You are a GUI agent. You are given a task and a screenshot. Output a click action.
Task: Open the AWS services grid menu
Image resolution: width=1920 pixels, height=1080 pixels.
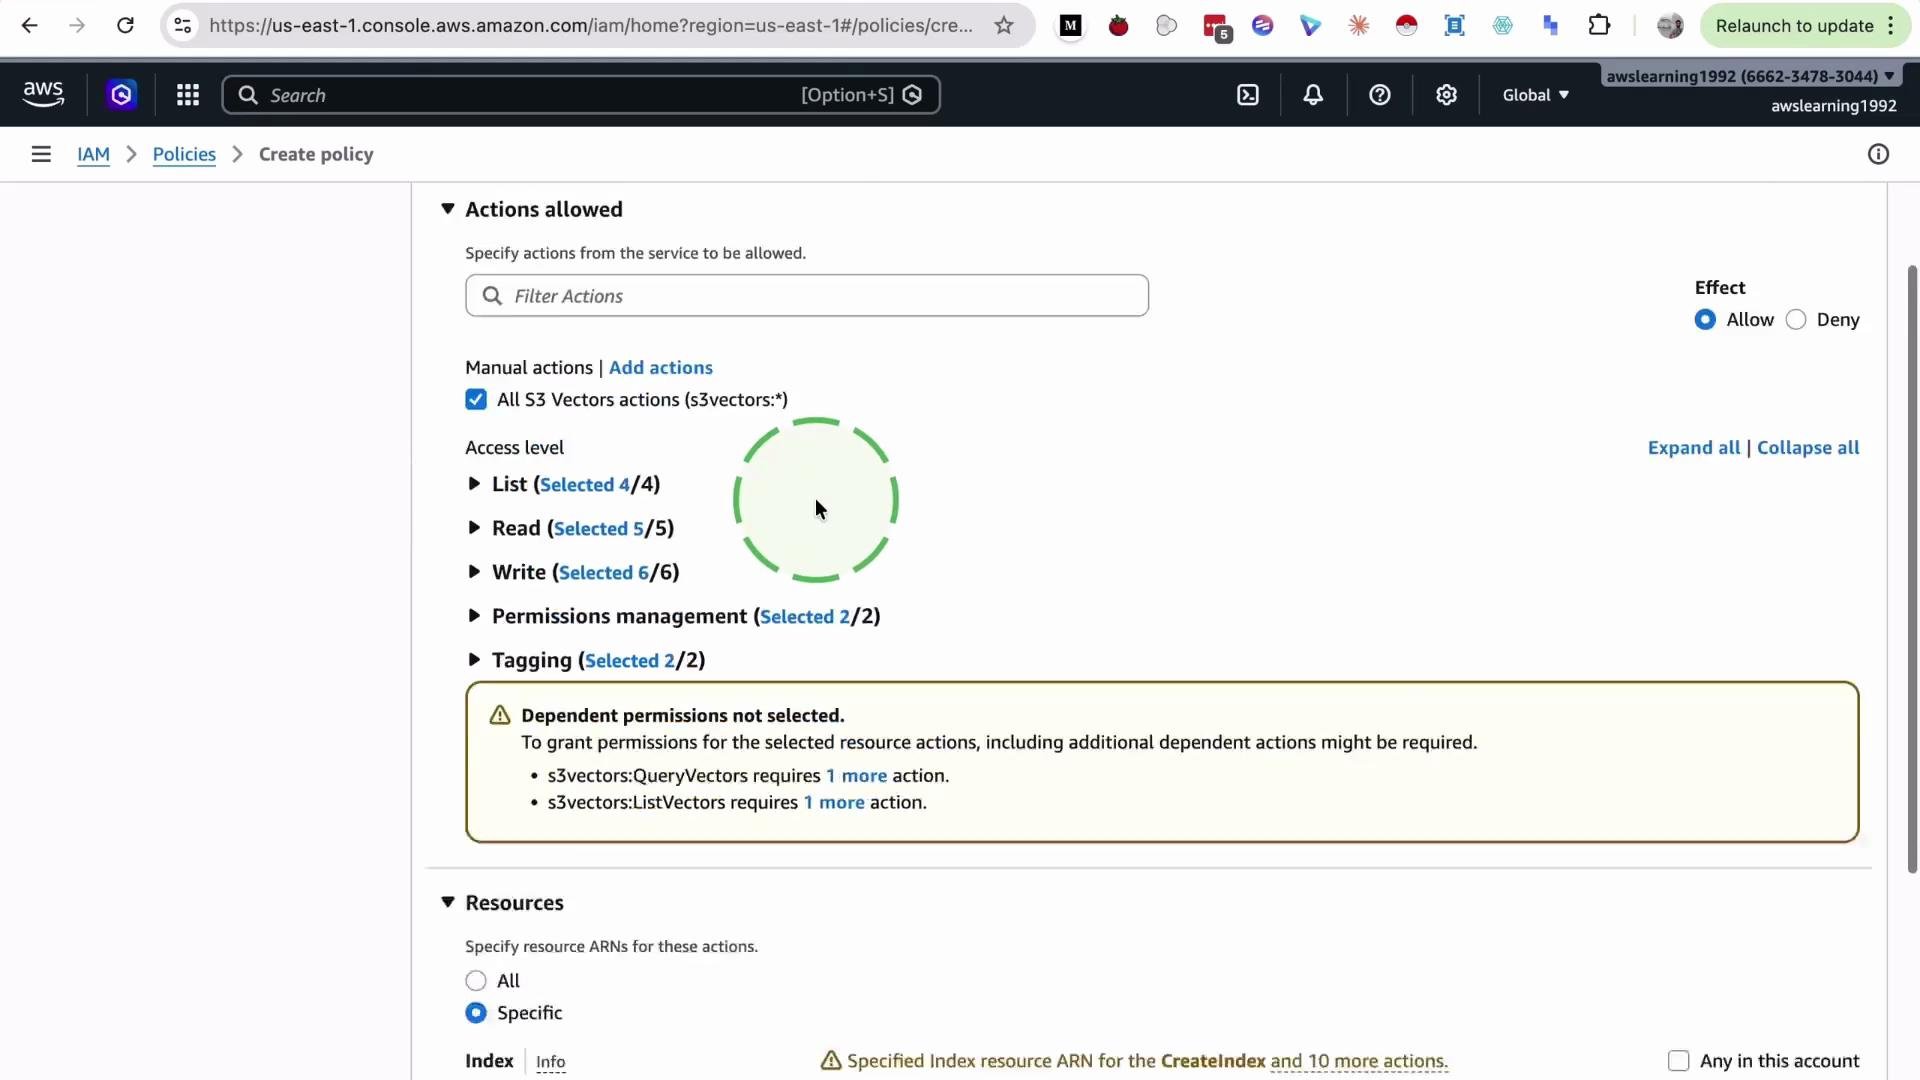pyautogui.click(x=188, y=95)
